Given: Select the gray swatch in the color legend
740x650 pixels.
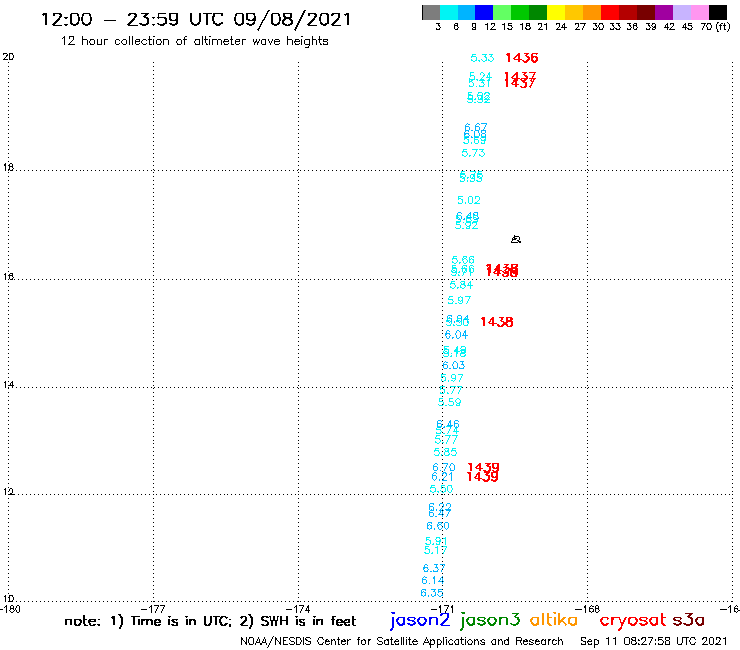Looking at the screenshot, I should (x=431, y=12).
